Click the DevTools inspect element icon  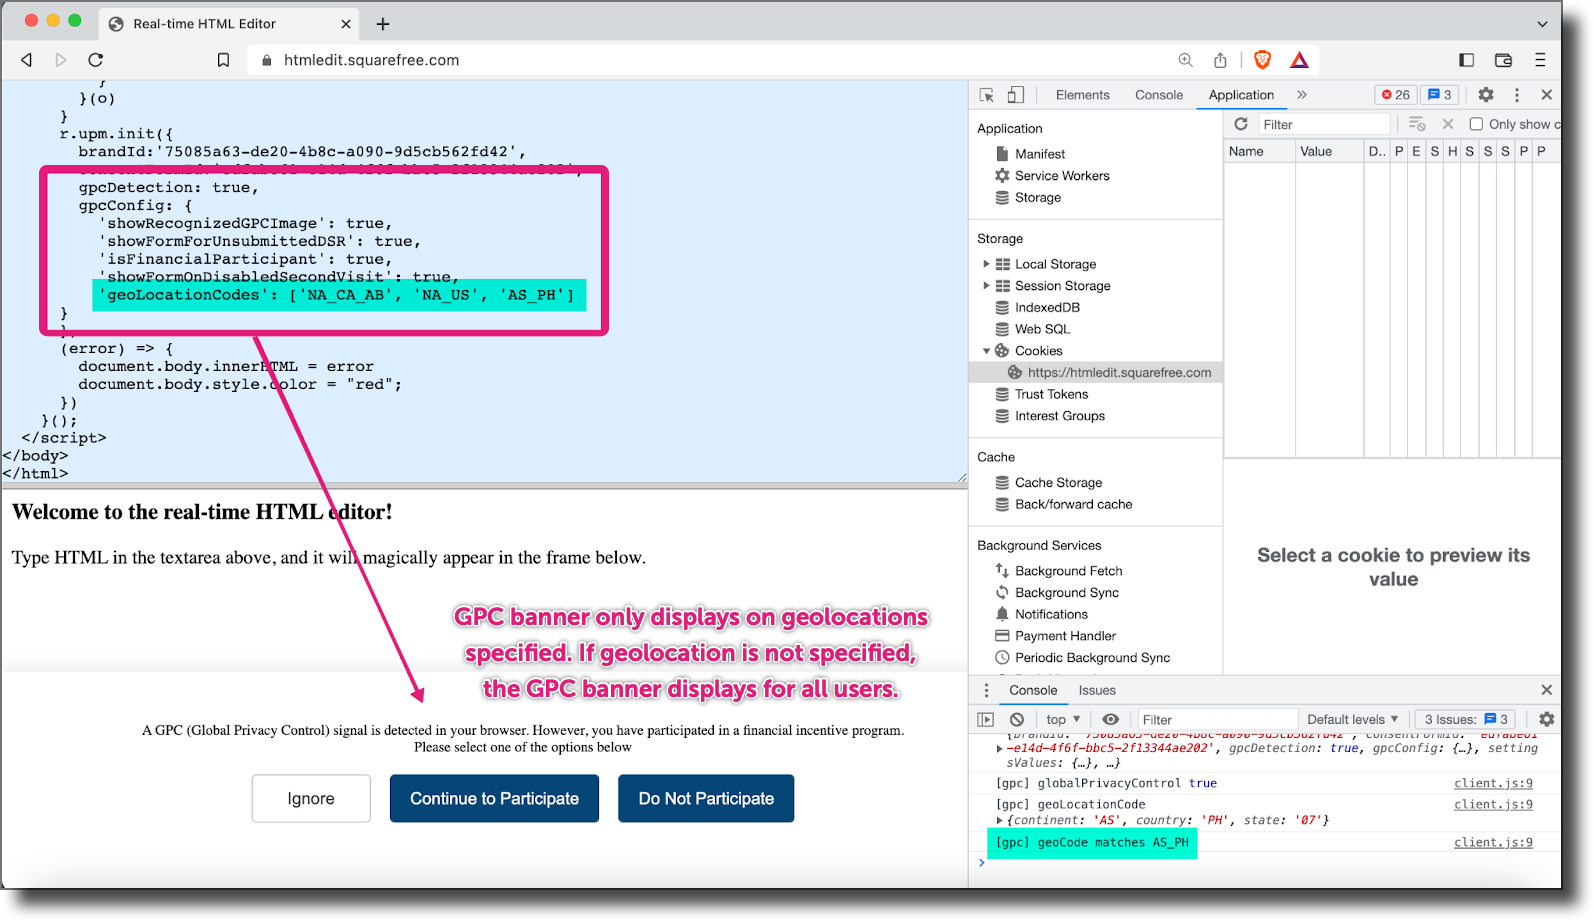tap(987, 95)
